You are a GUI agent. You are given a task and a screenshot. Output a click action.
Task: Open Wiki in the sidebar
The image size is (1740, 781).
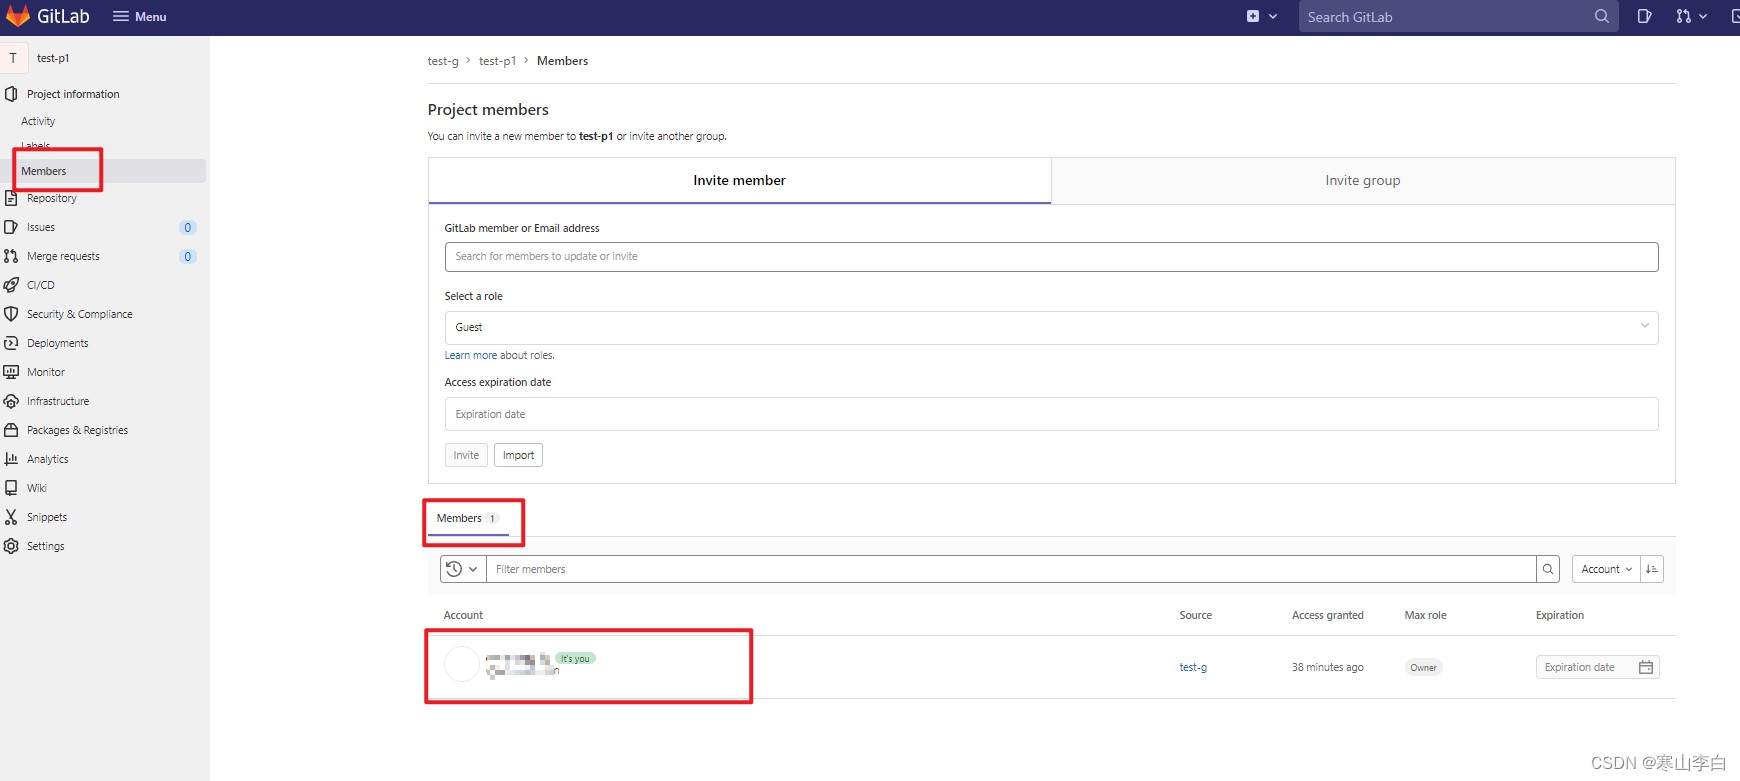click(x=37, y=488)
